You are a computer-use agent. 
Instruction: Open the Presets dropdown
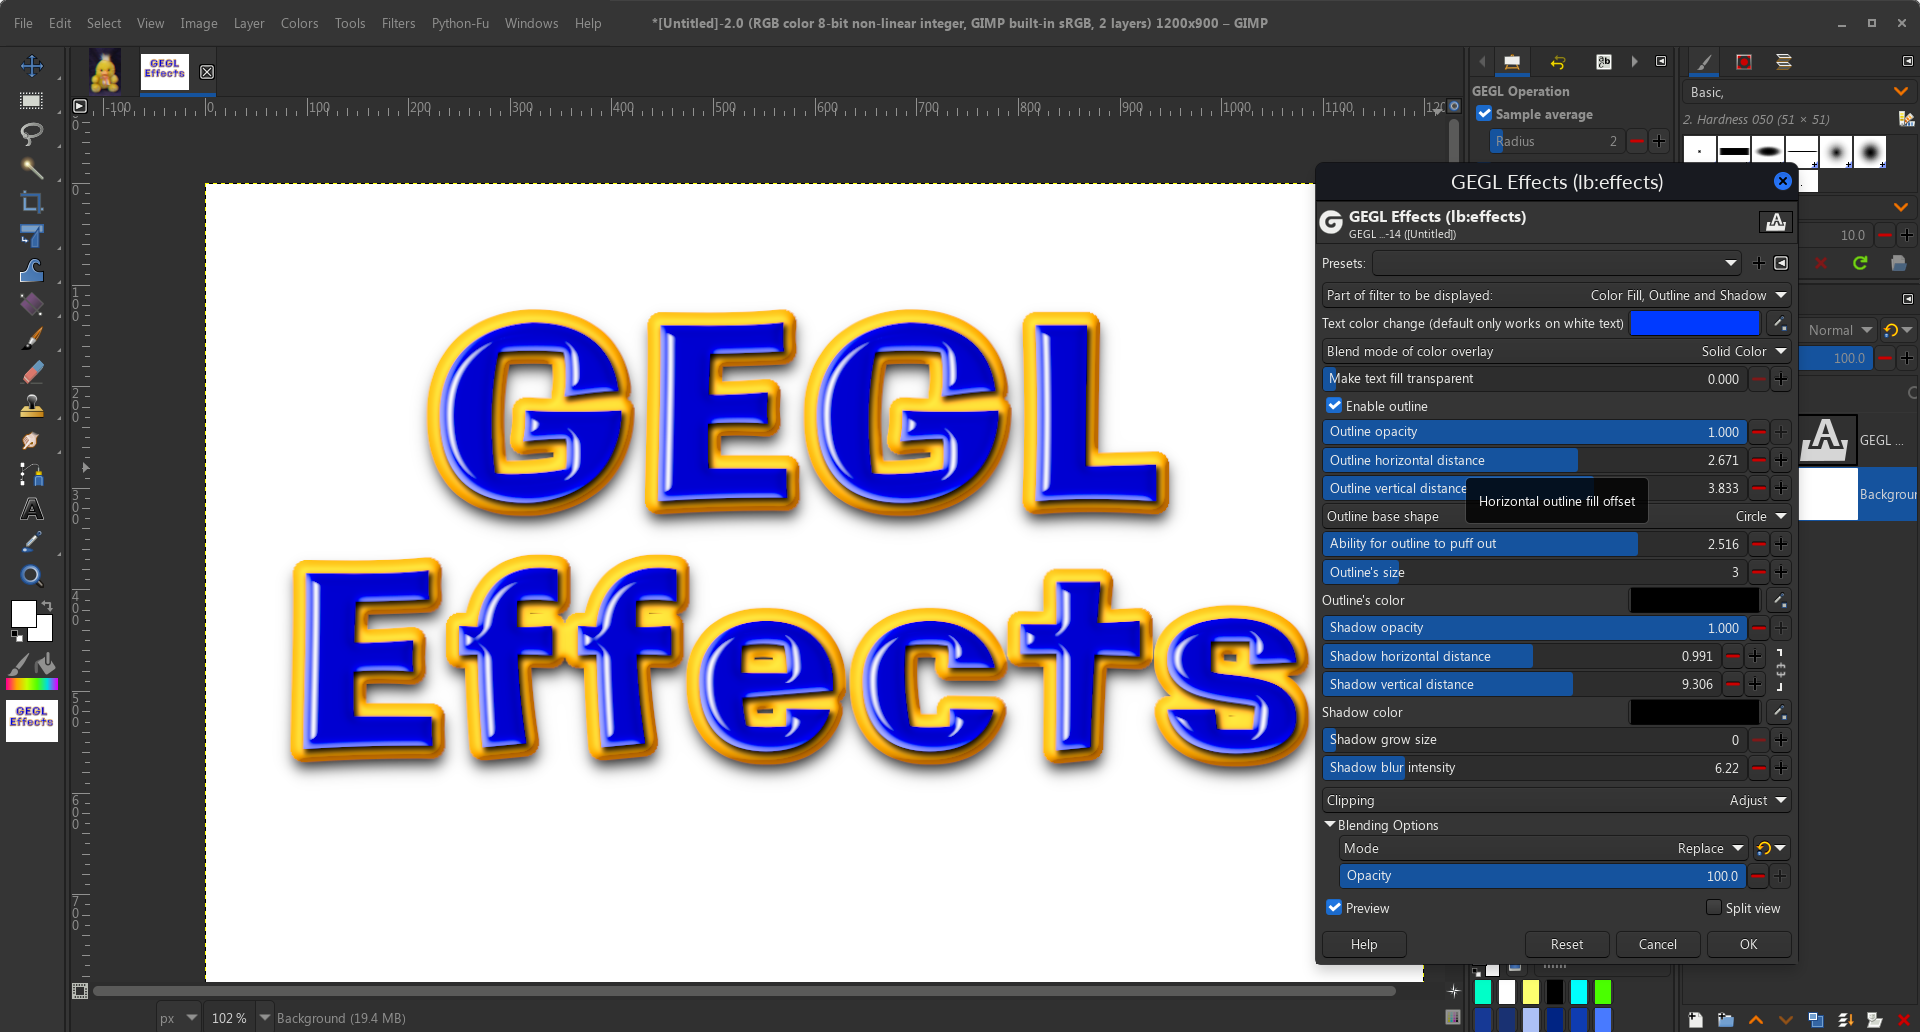point(1558,263)
